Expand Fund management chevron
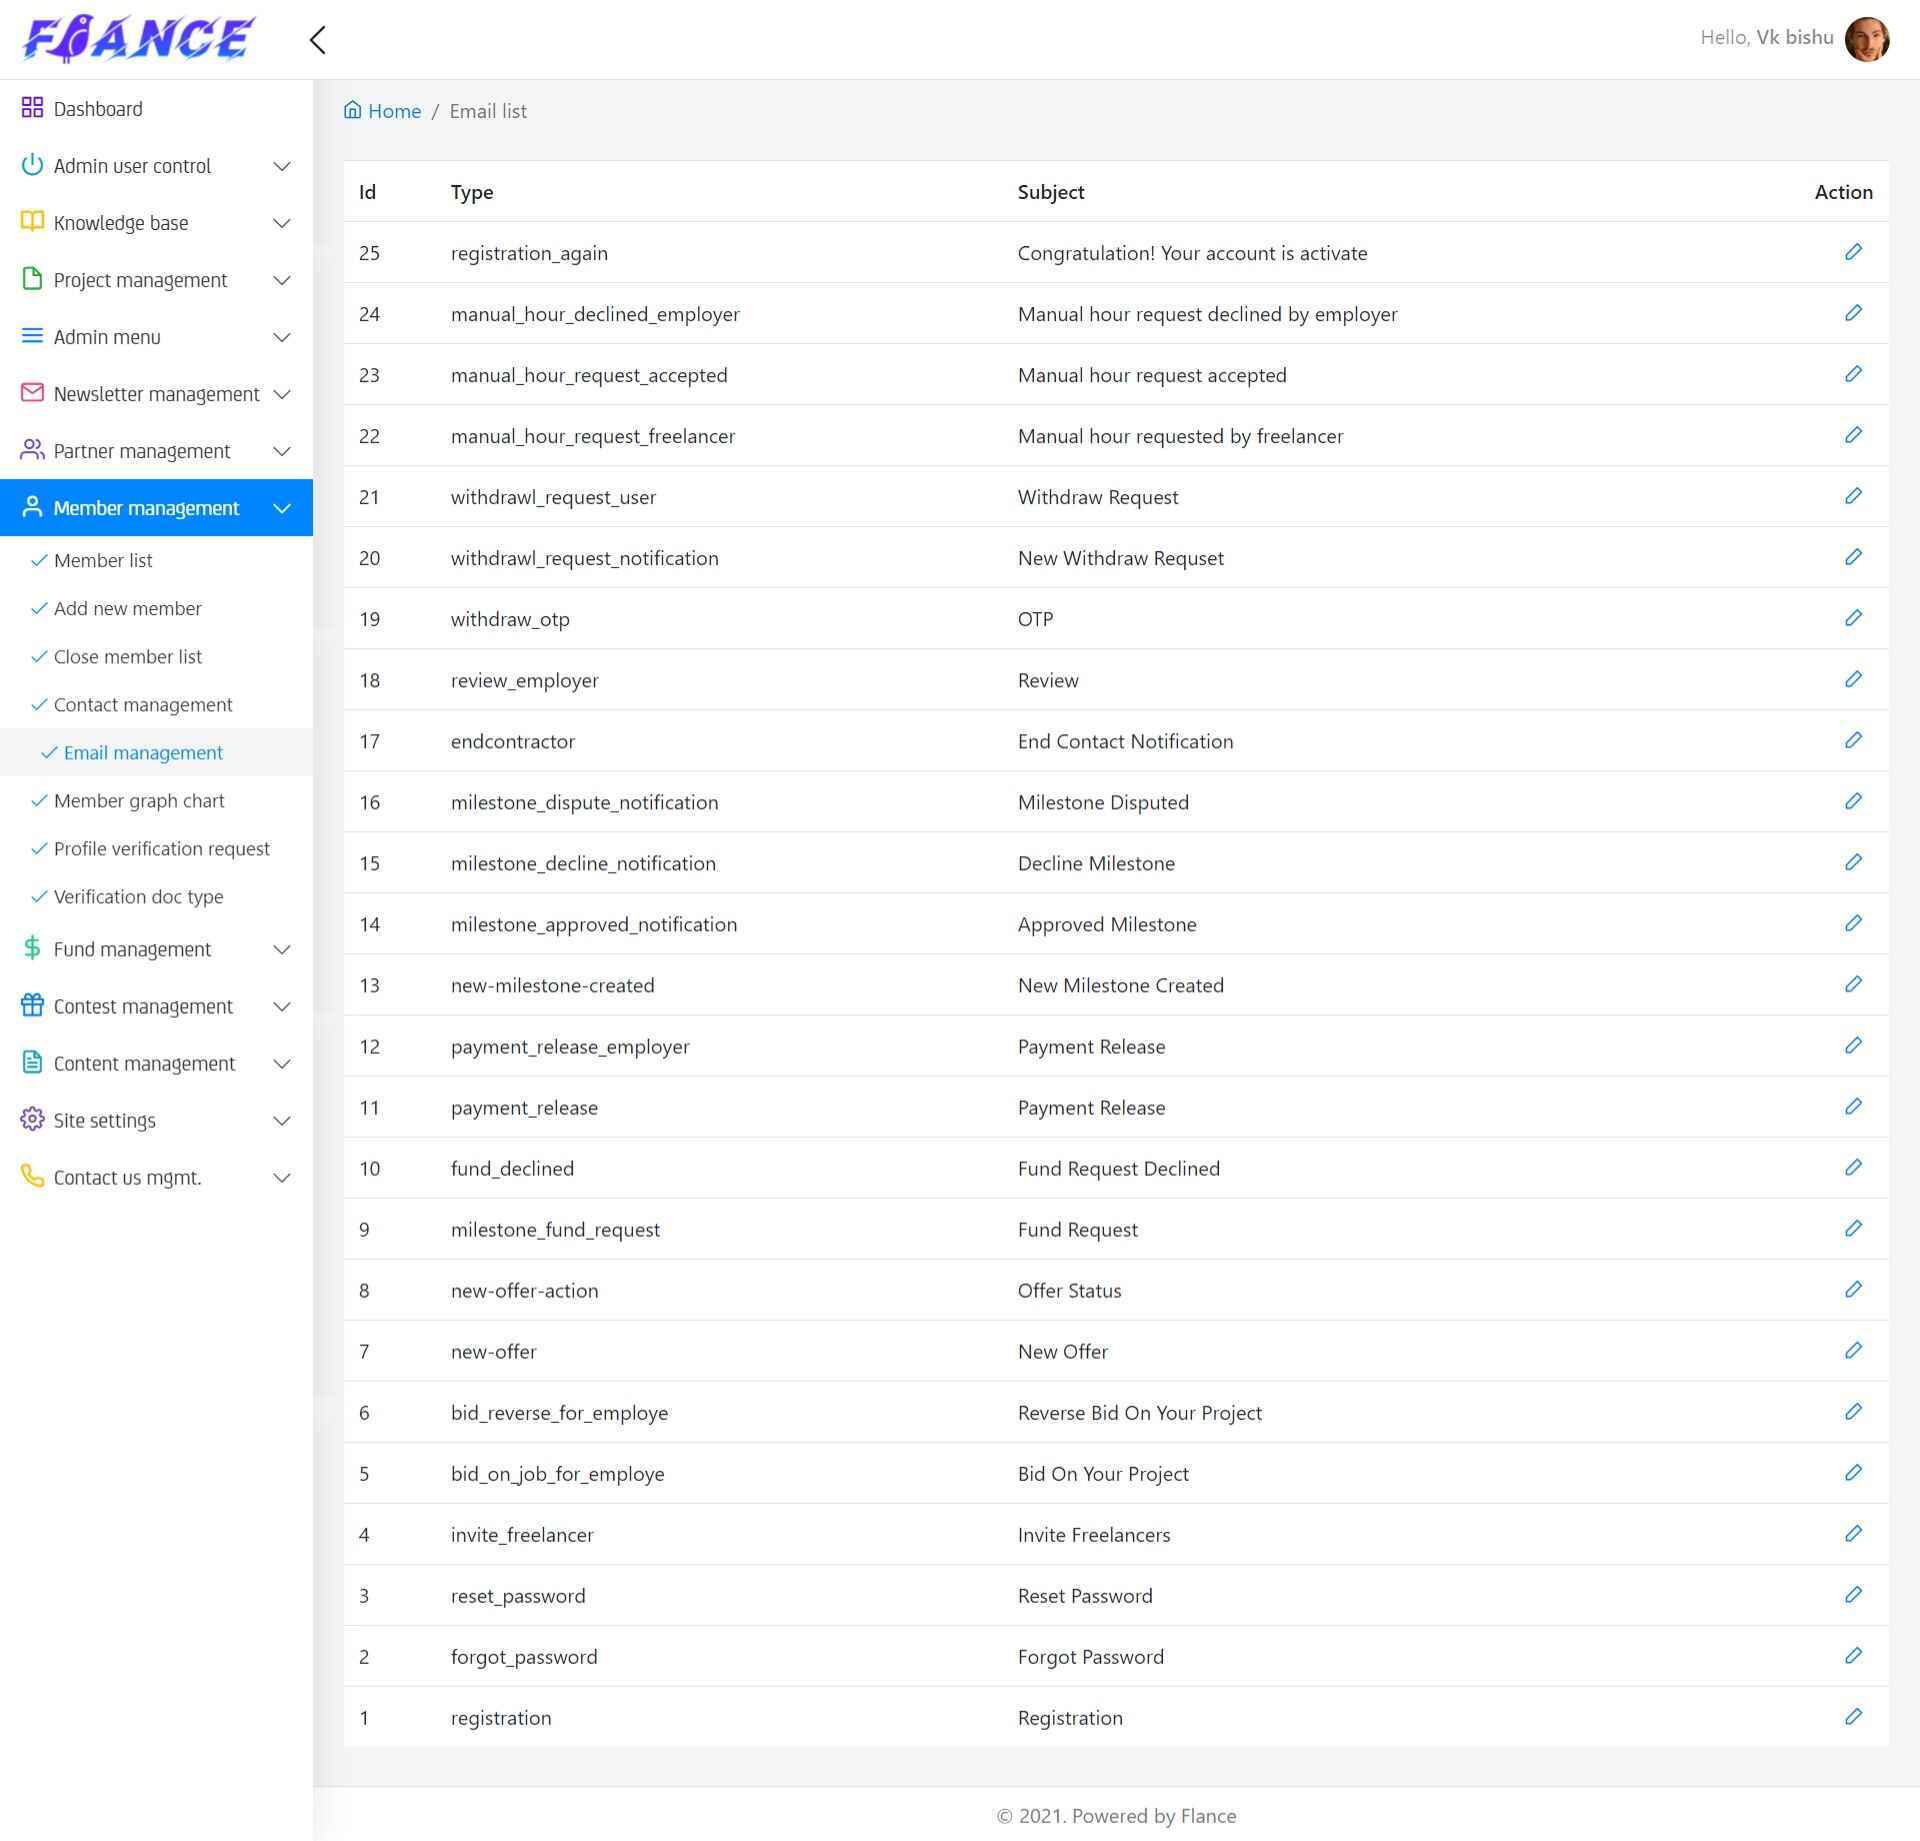The image size is (1920, 1841). [281, 949]
